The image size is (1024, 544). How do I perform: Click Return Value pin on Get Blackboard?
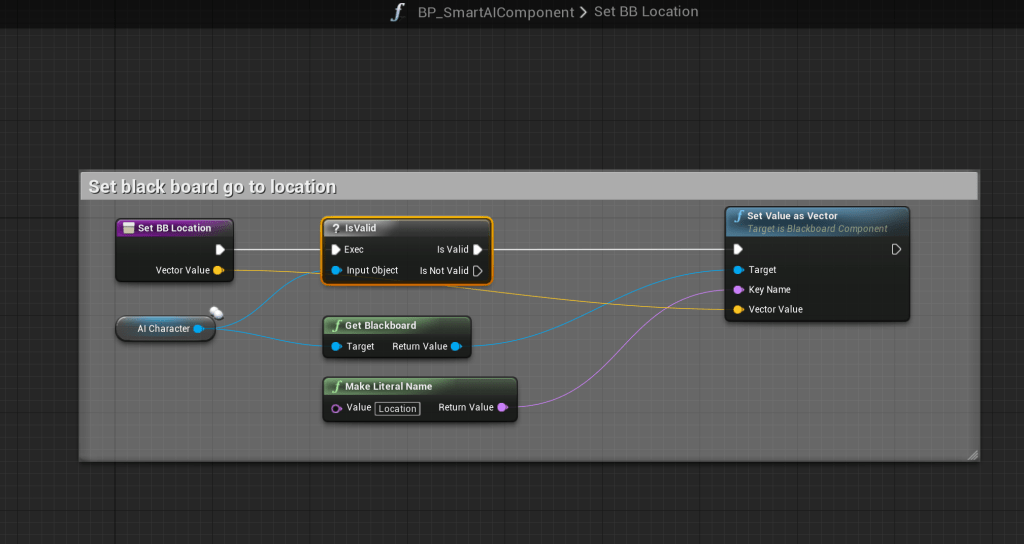[456, 347]
